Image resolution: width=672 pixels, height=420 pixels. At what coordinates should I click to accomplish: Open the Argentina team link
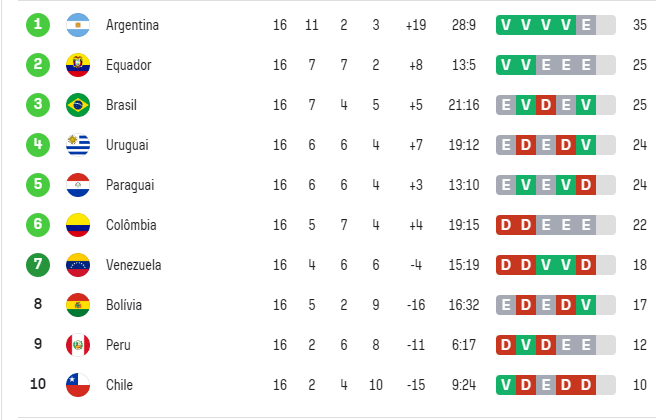[132, 24]
